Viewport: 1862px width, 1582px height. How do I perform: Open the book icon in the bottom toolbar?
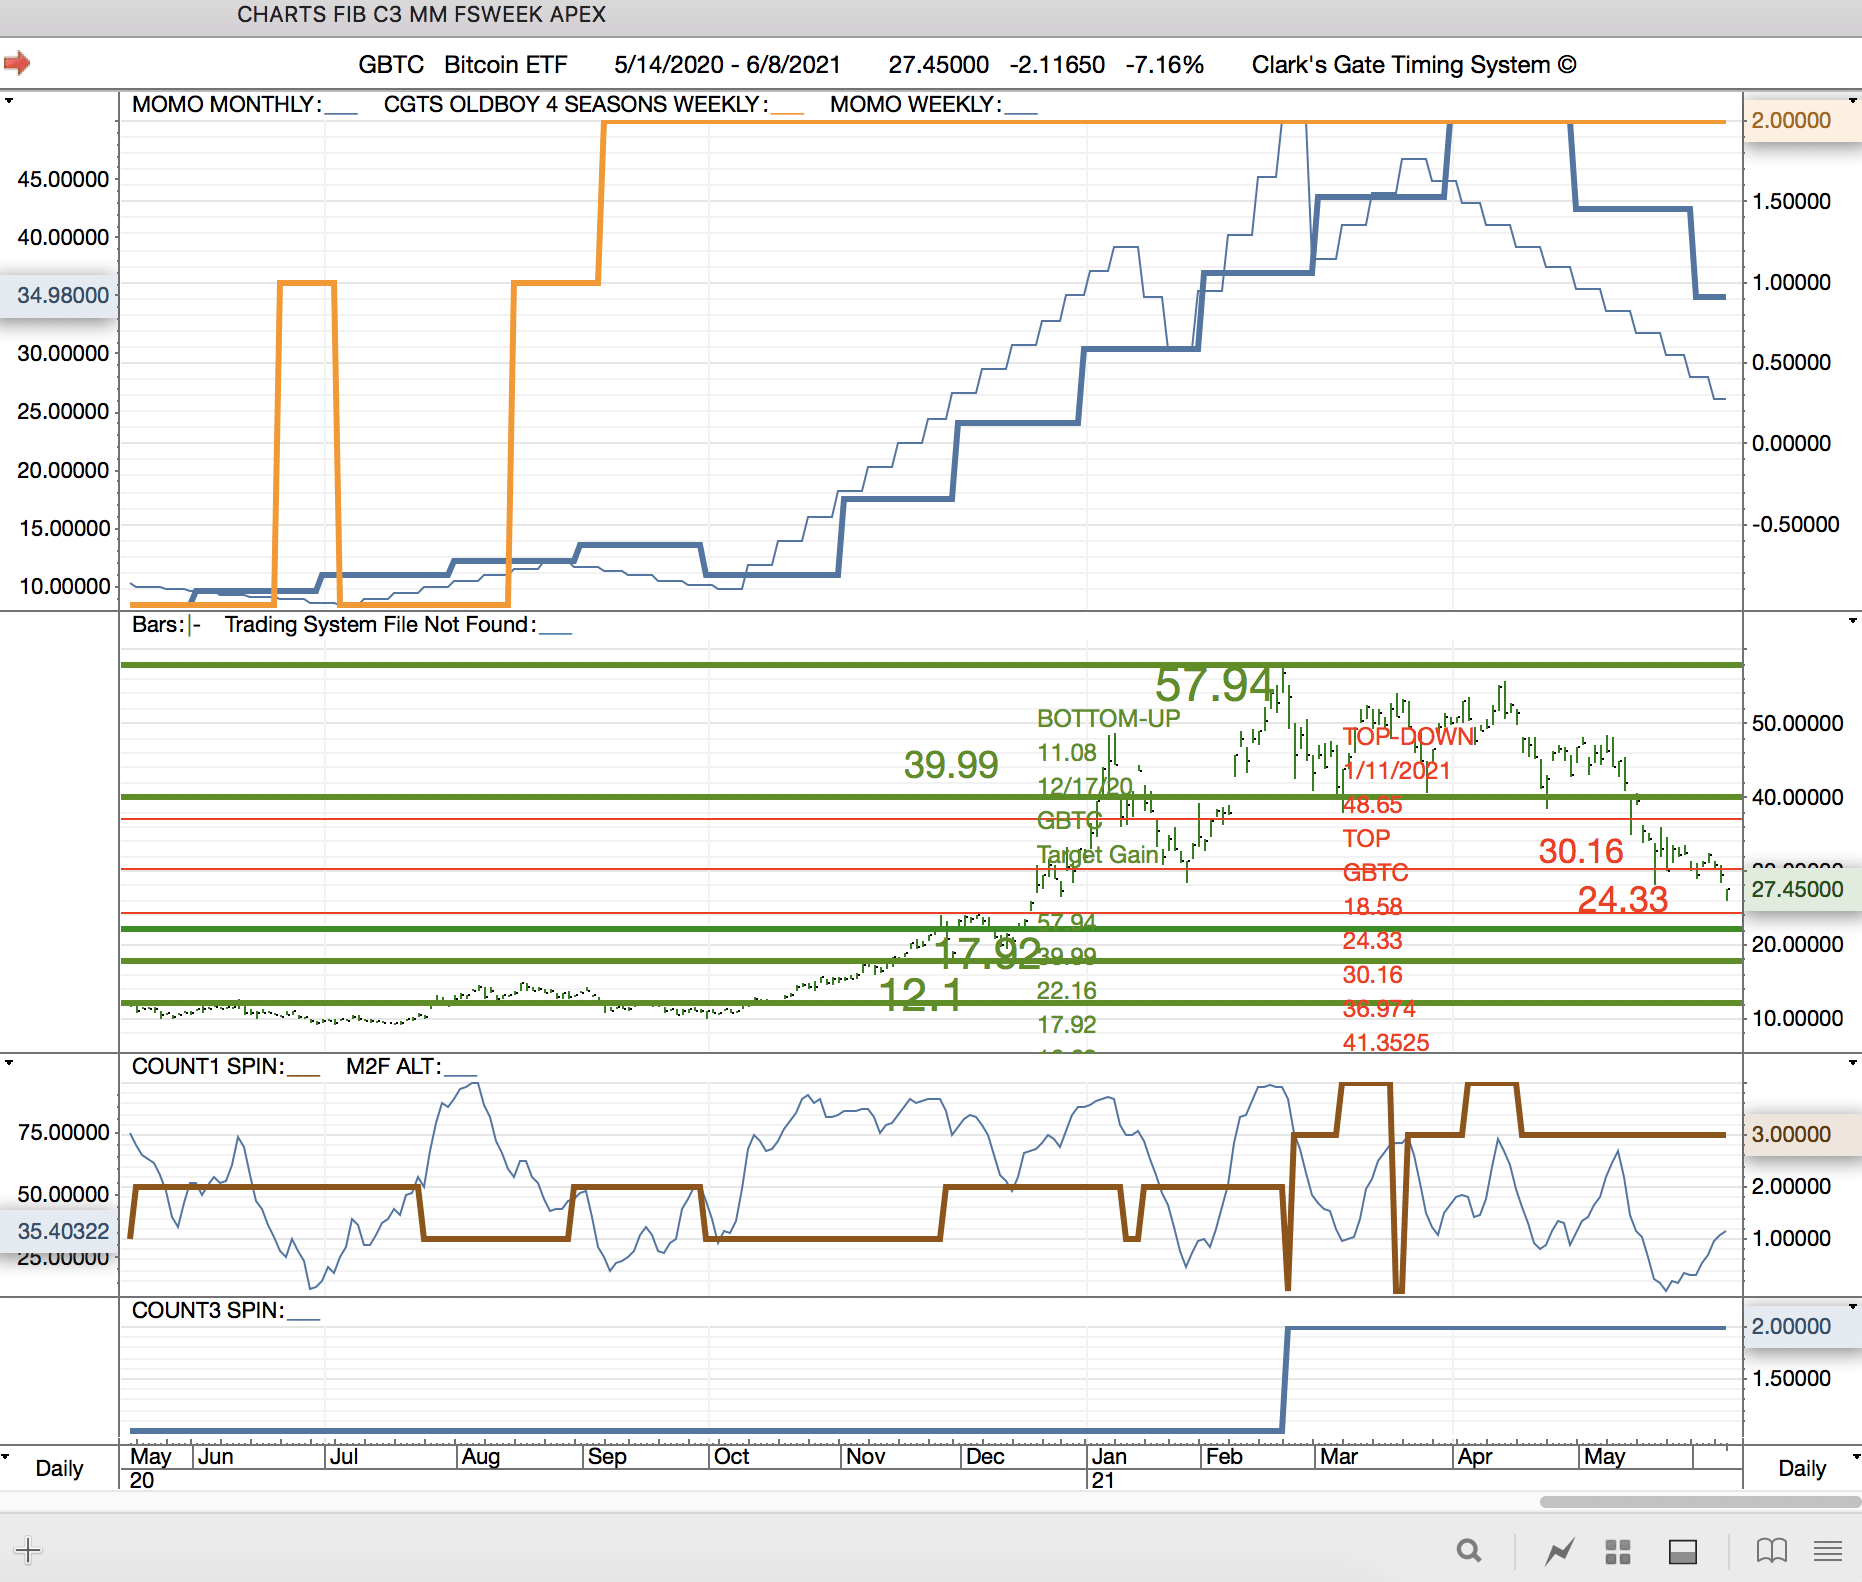[1771, 1551]
